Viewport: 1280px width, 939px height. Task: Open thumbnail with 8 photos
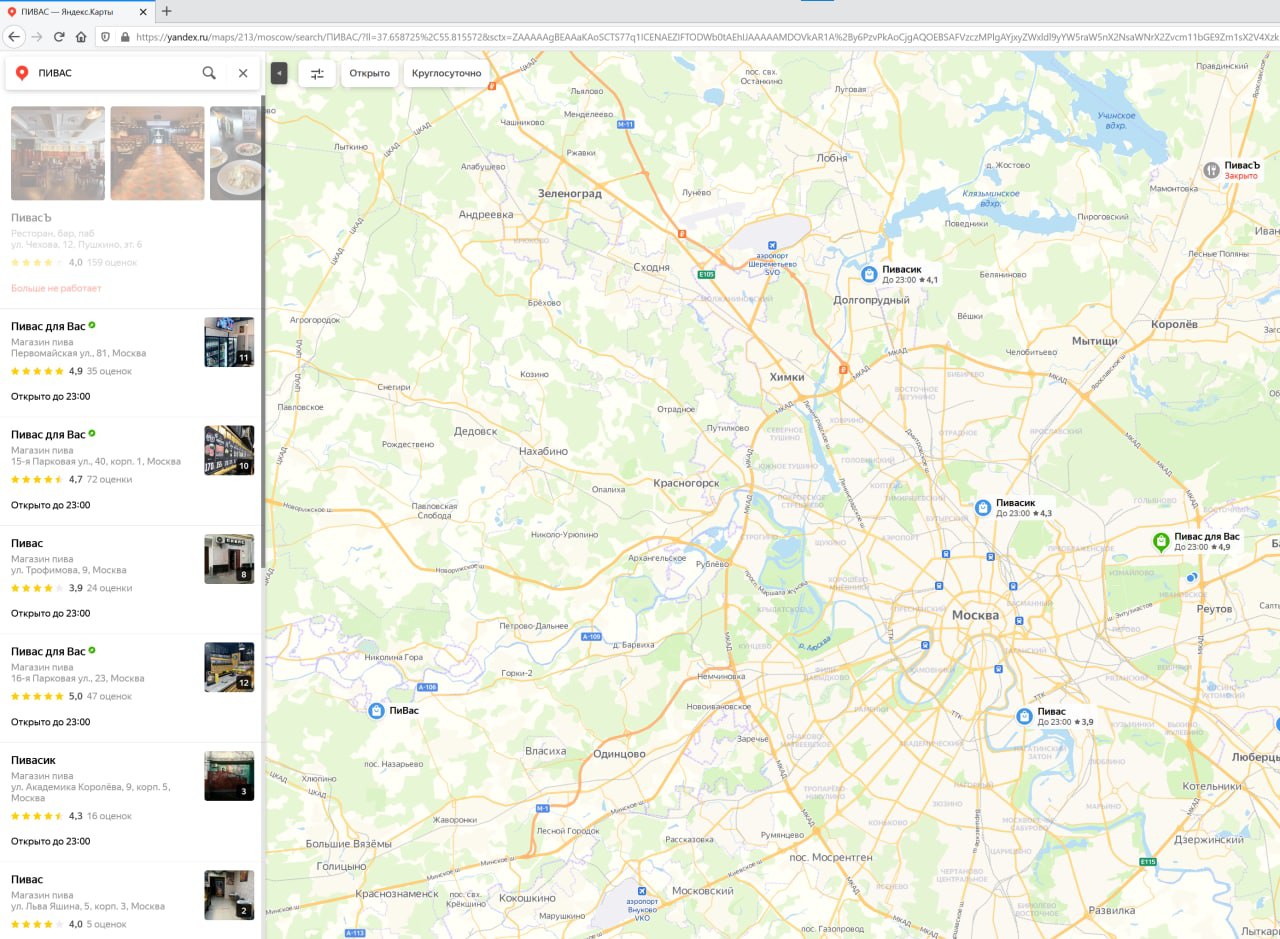pyautogui.click(x=229, y=559)
